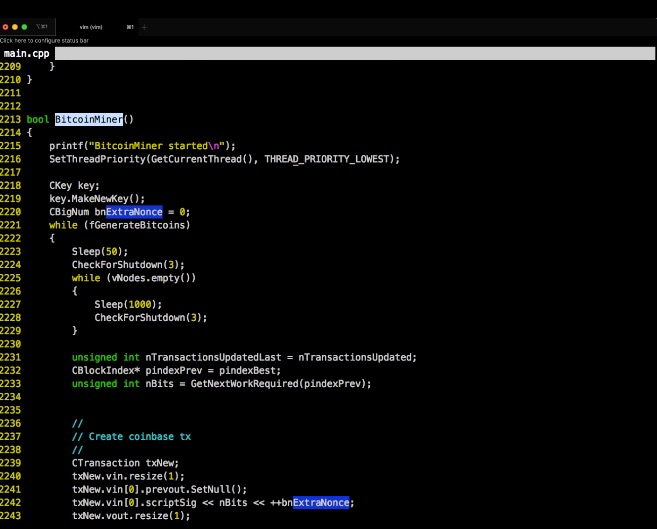Click the highlighted BitcoinMiner function name
Screen dimensions: 657x529
pos(89,119)
